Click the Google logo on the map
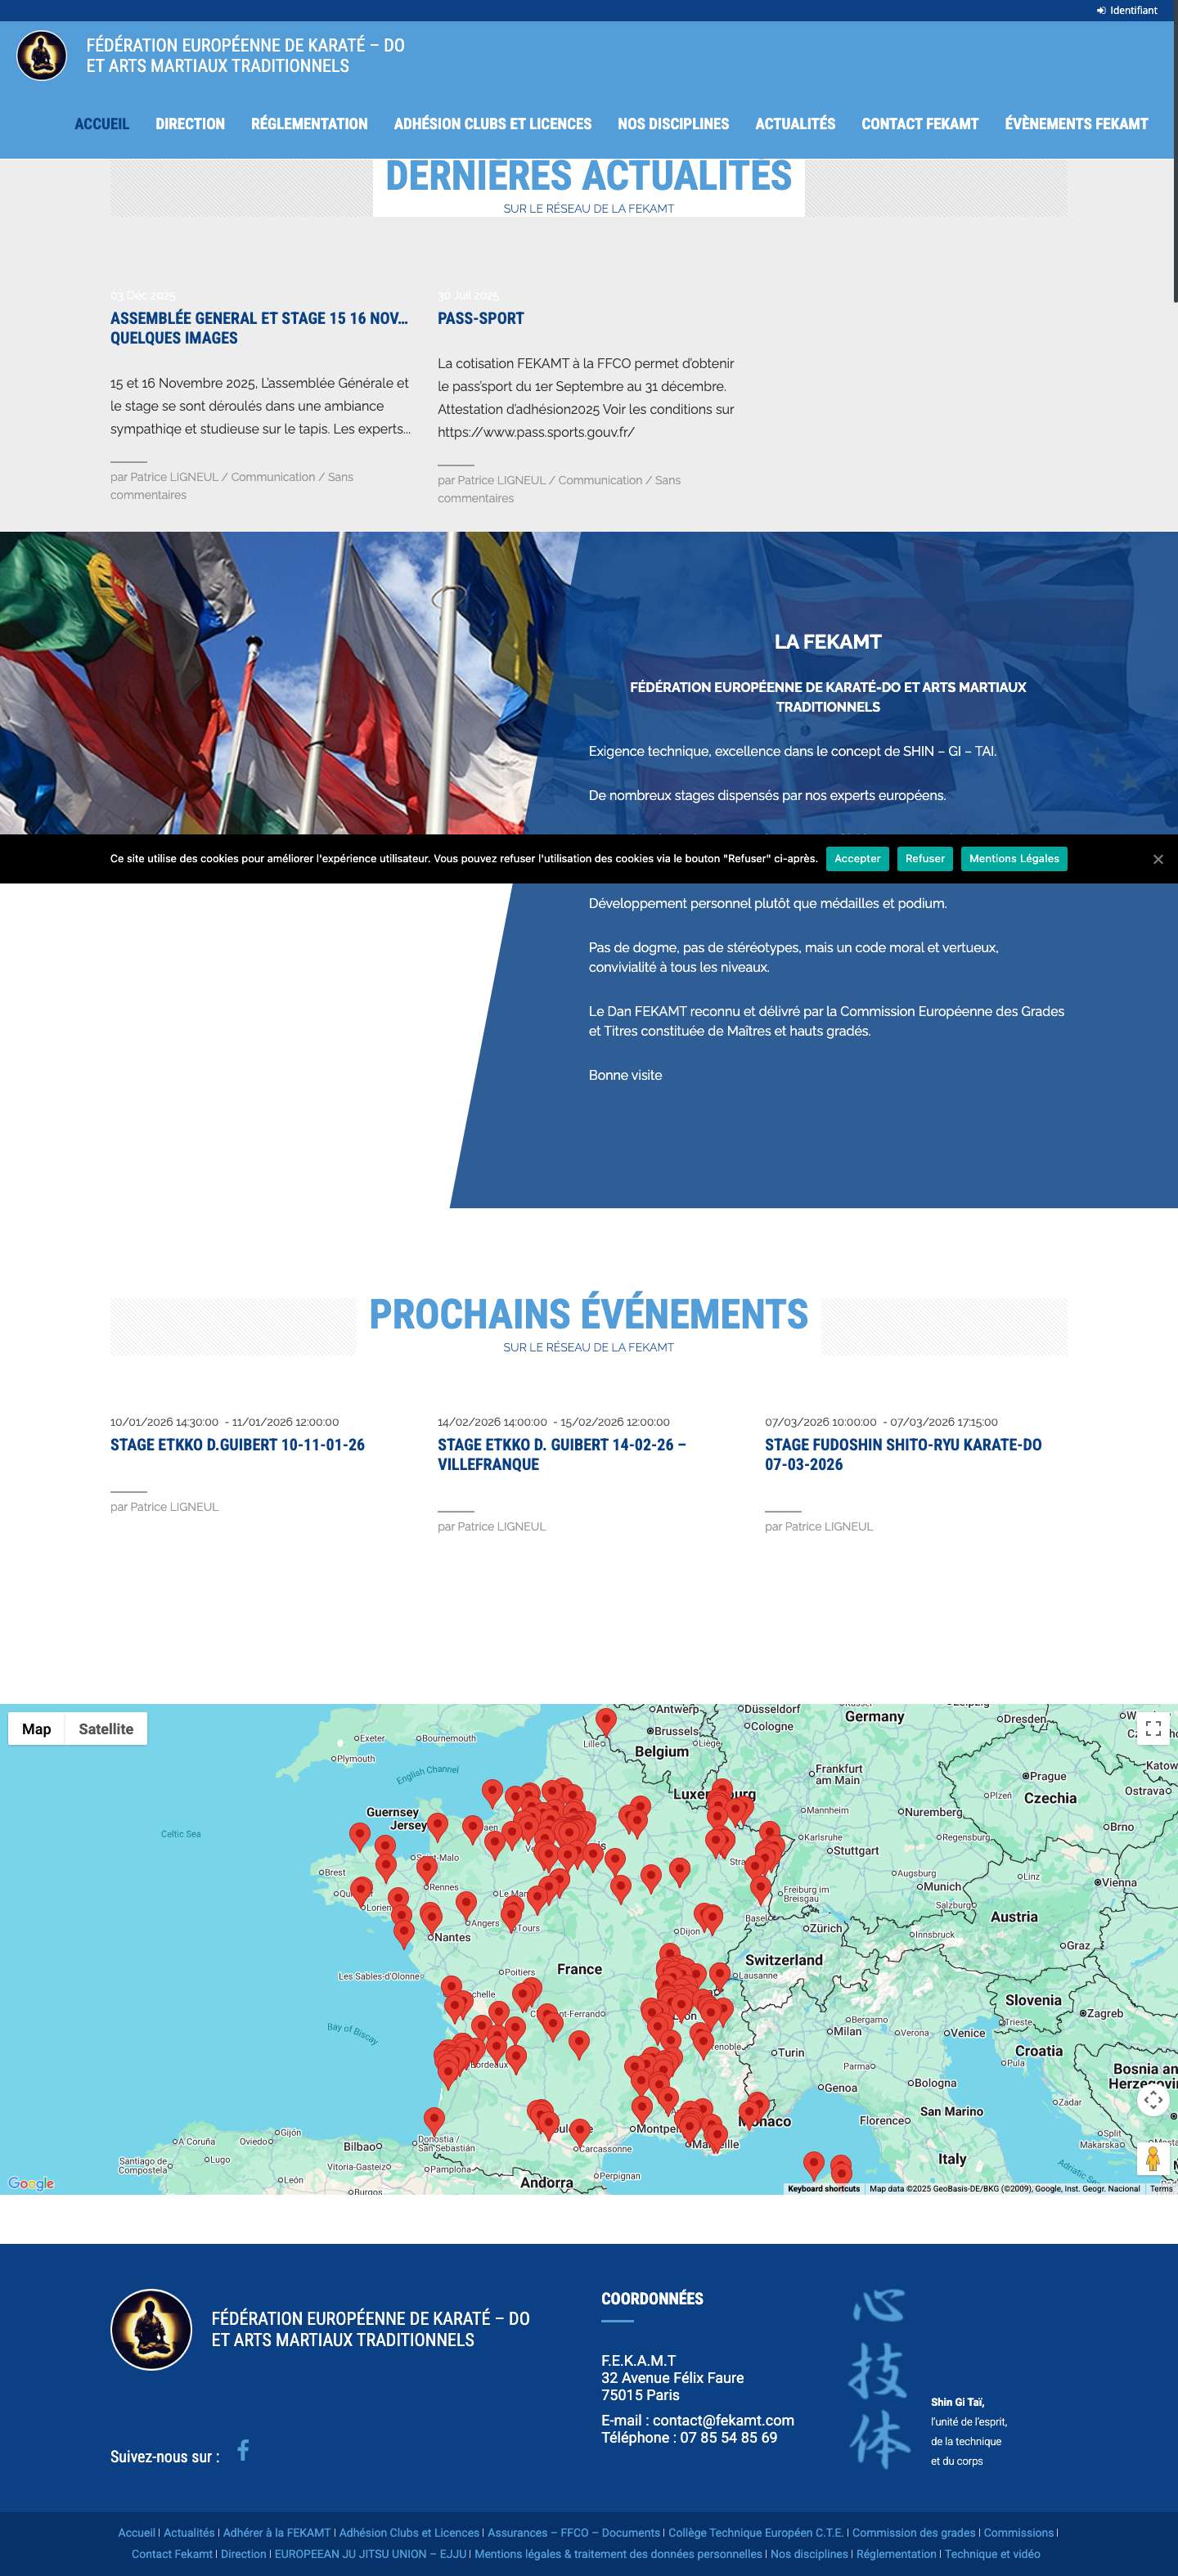Viewport: 1178px width, 2576px height. click(x=31, y=2183)
